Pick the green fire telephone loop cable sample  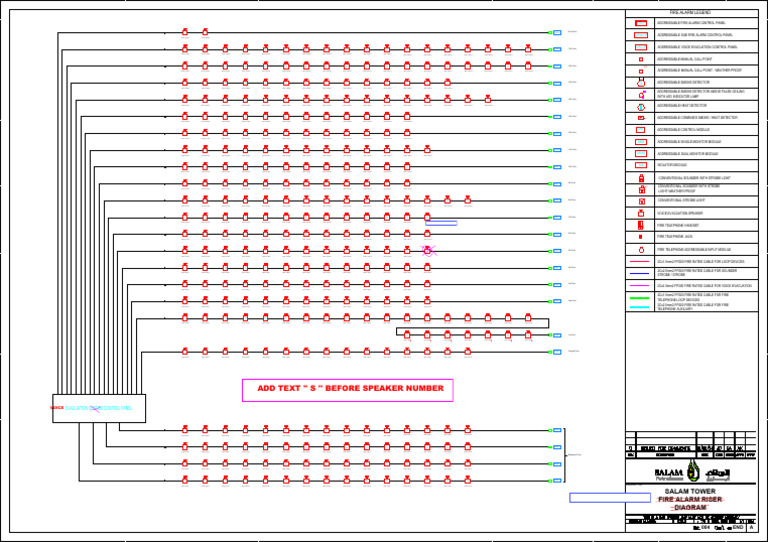[x=640, y=298]
